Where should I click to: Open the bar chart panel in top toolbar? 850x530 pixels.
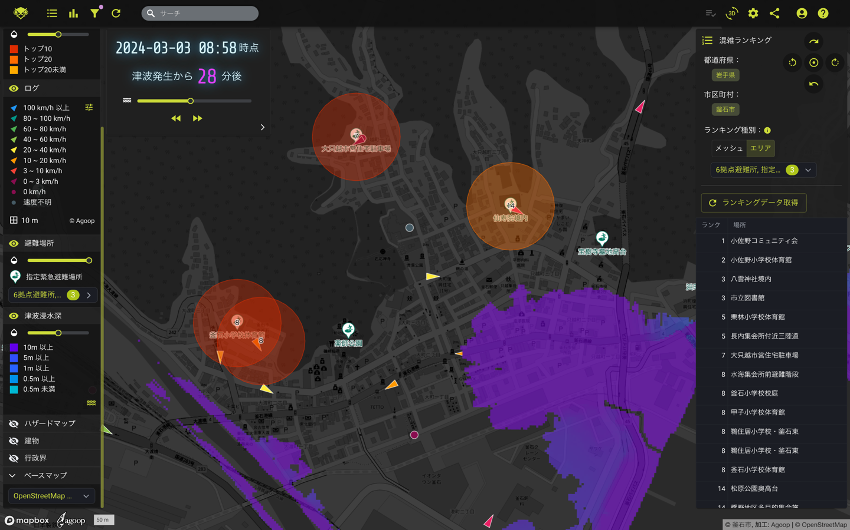coord(73,13)
